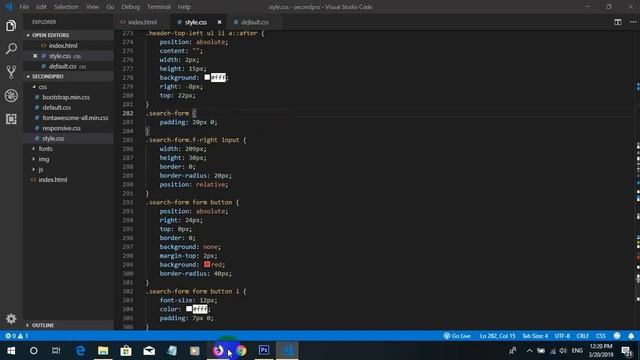The height and width of the screenshot is (360, 640).
Task: Collapse the css folder
Action: click(42, 87)
